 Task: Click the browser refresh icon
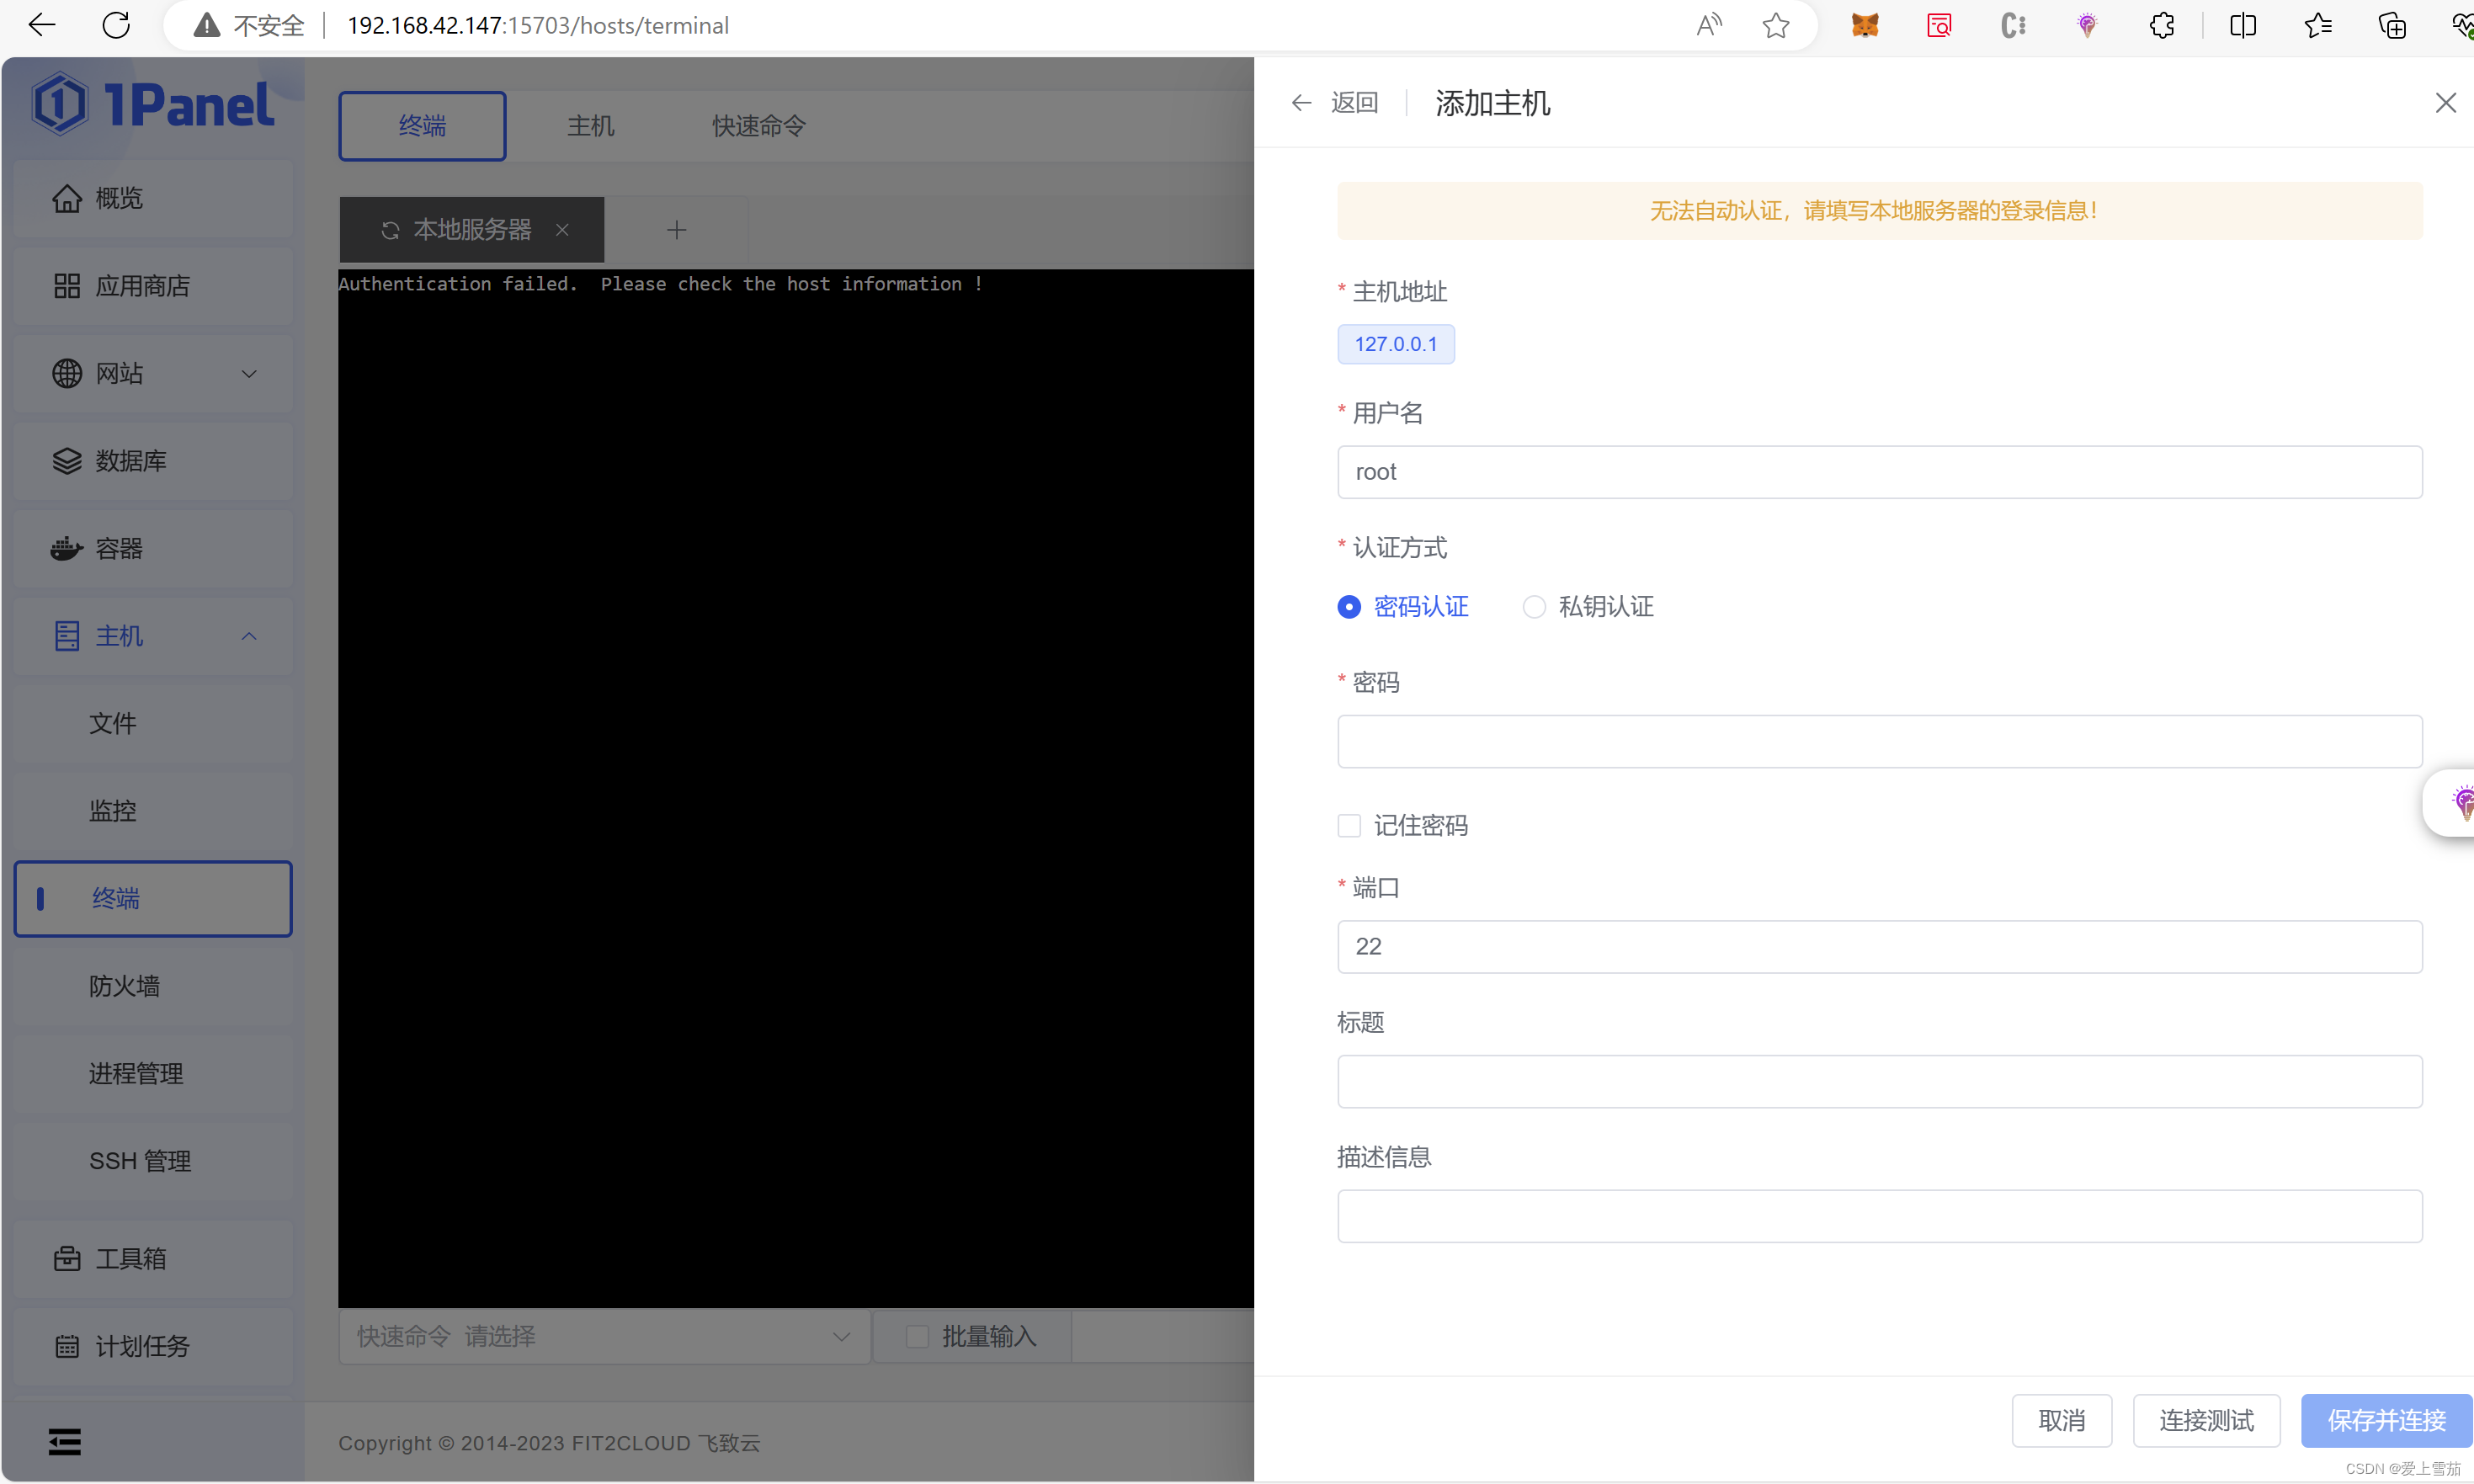point(116,25)
